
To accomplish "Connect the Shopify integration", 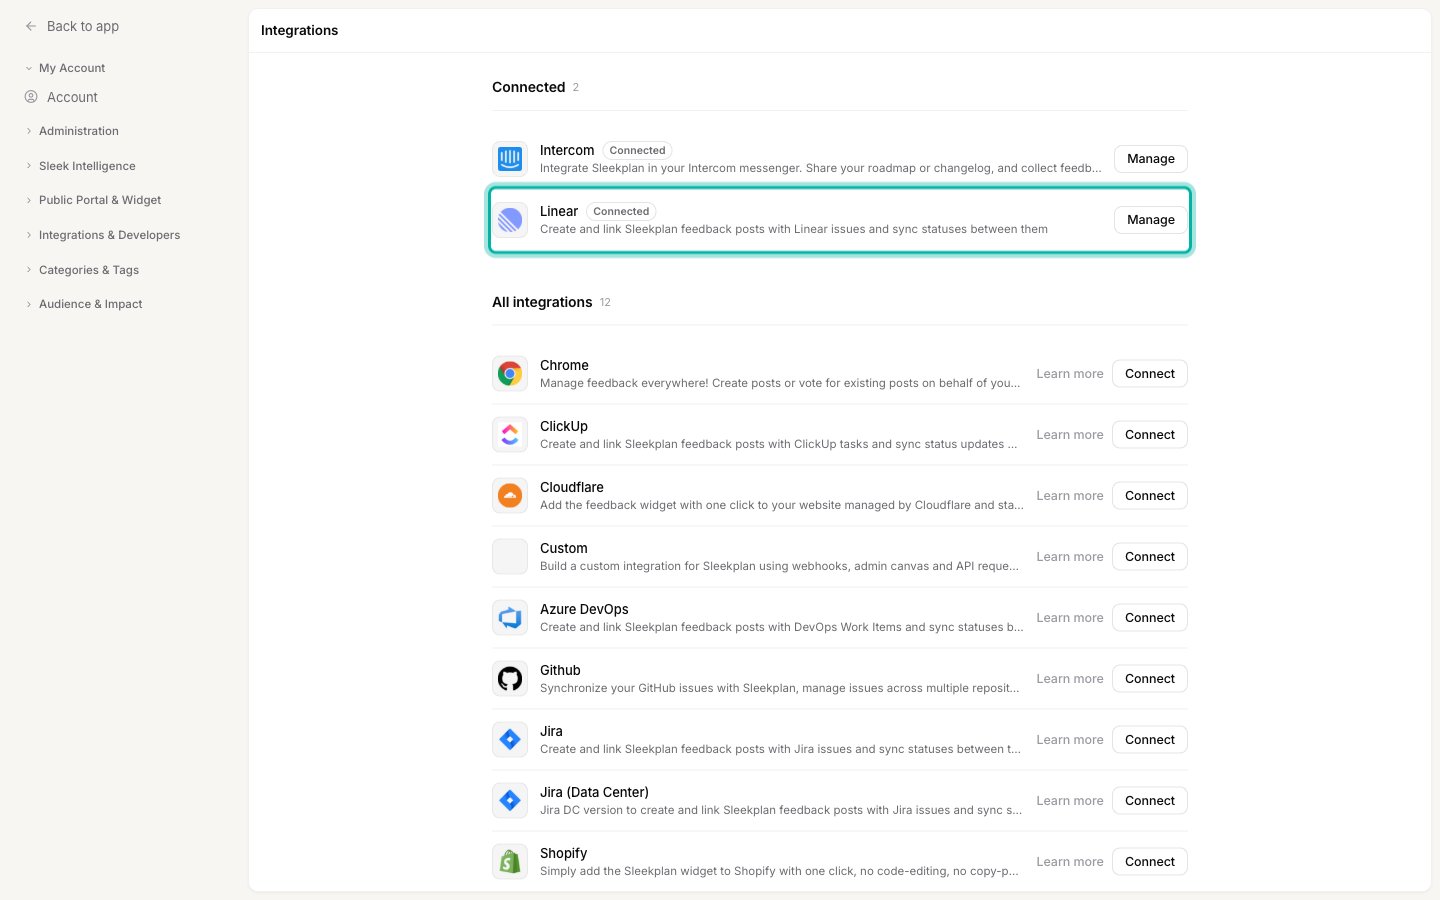I will click(1150, 862).
